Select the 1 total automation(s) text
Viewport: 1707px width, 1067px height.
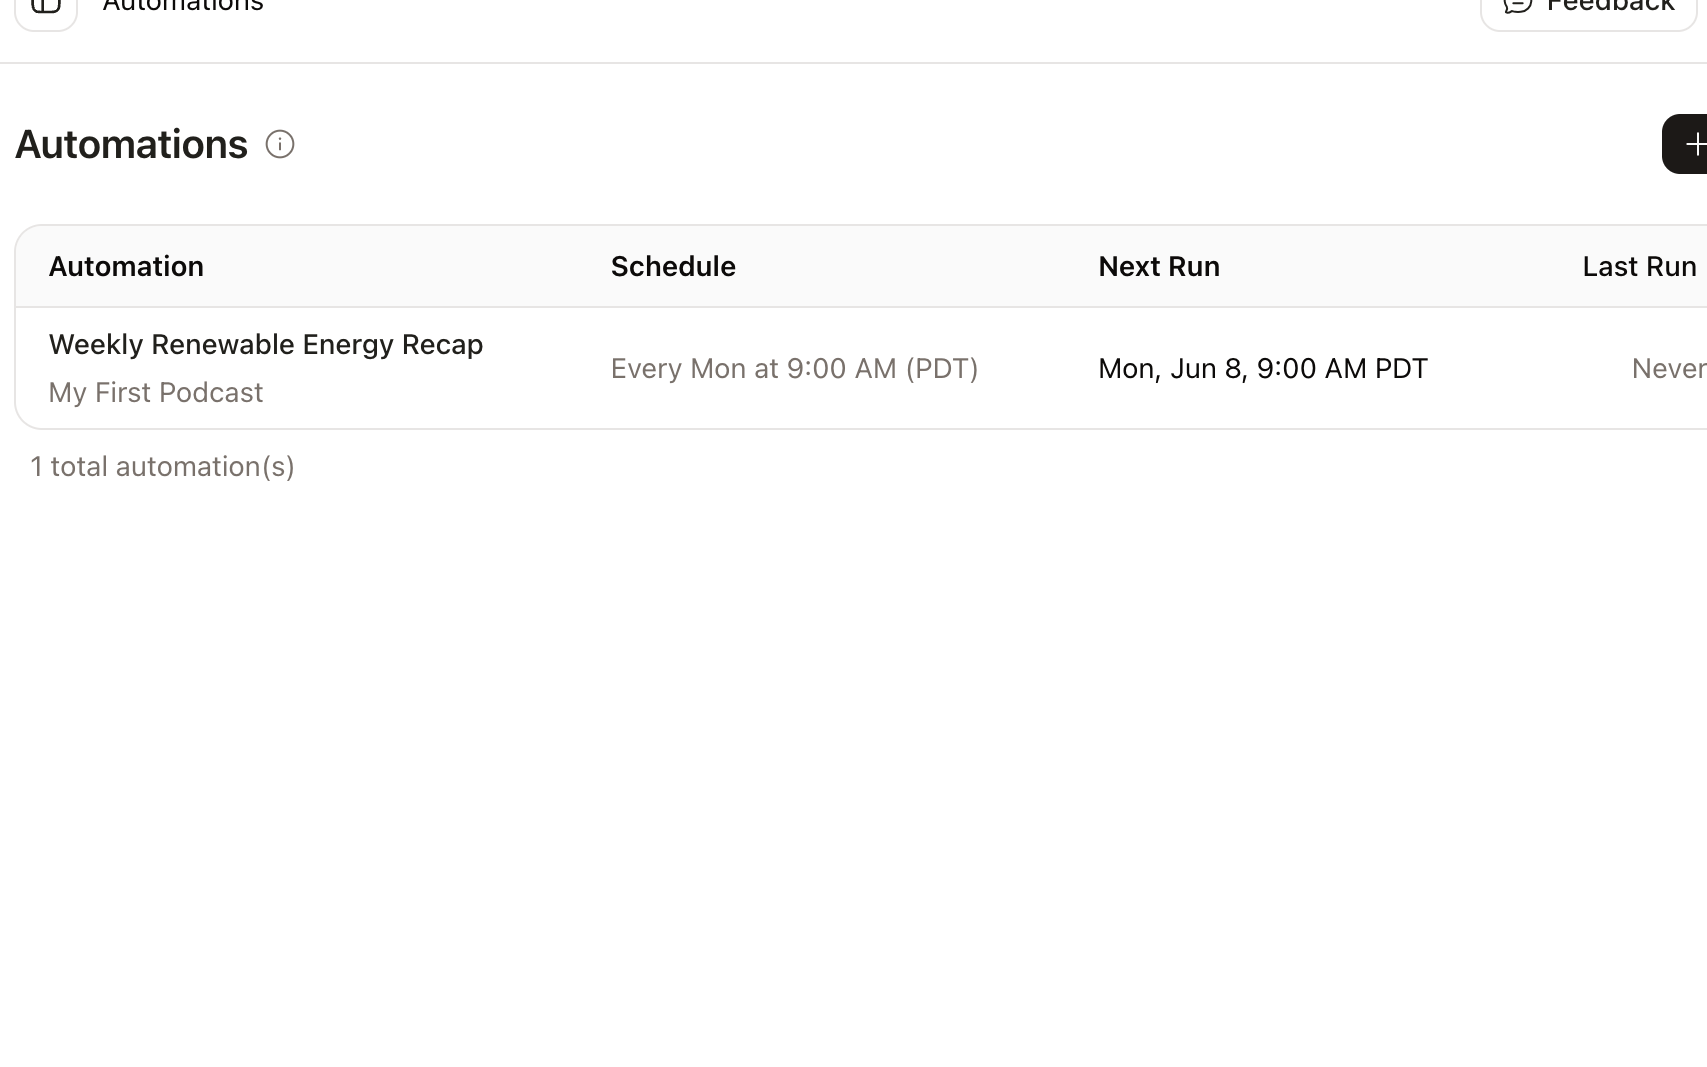coord(163,466)
